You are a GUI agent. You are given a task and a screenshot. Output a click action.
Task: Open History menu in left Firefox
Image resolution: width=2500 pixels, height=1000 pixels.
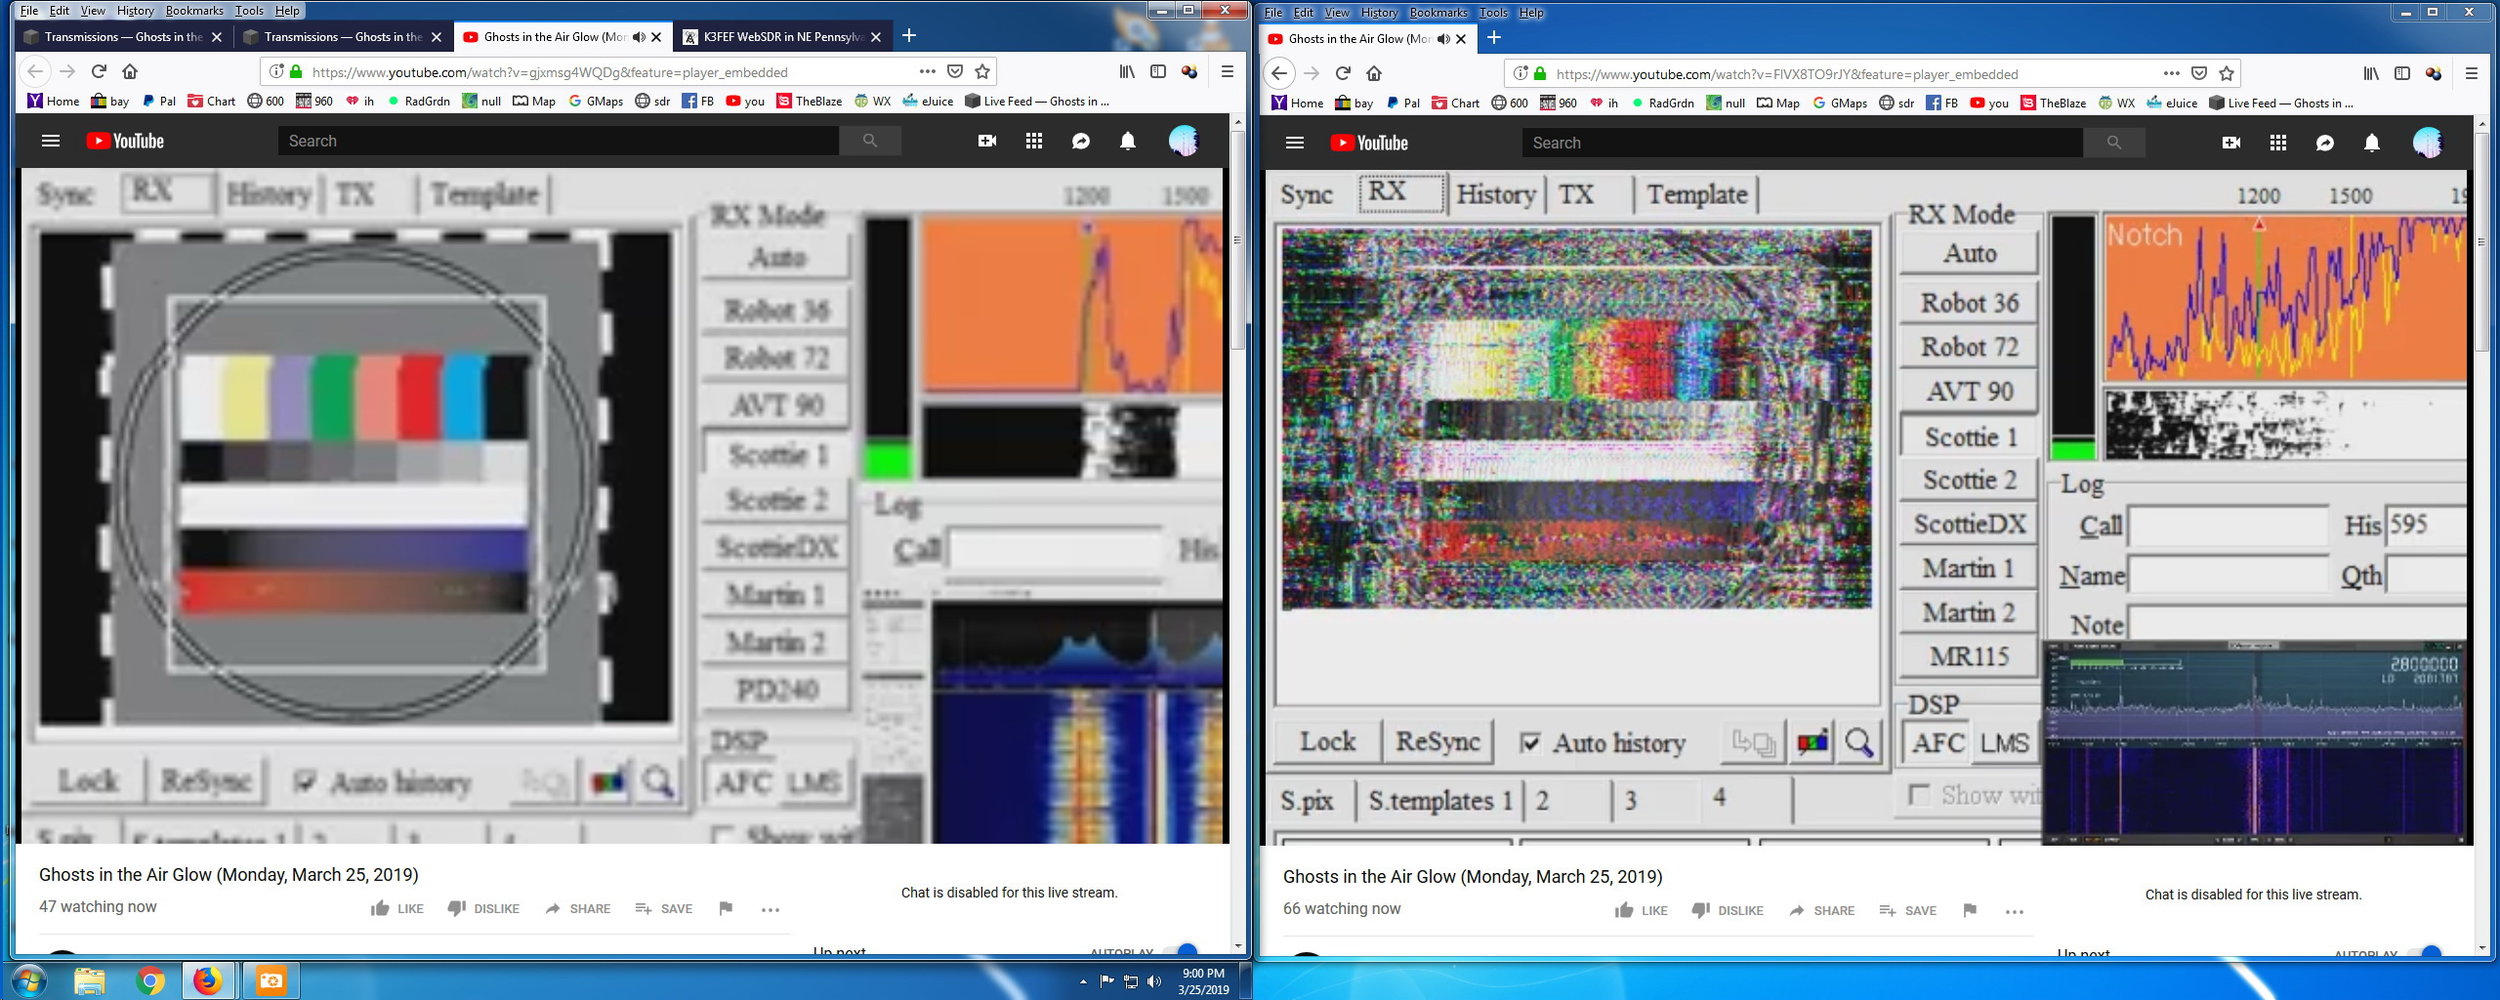coord(135,10)
